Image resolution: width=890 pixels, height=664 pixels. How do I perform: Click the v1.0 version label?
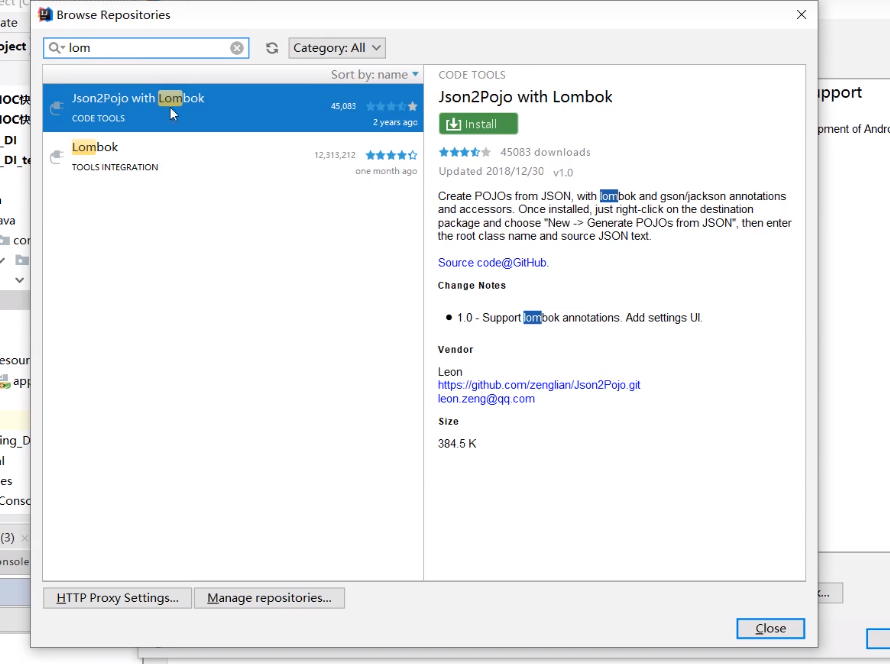563,173
